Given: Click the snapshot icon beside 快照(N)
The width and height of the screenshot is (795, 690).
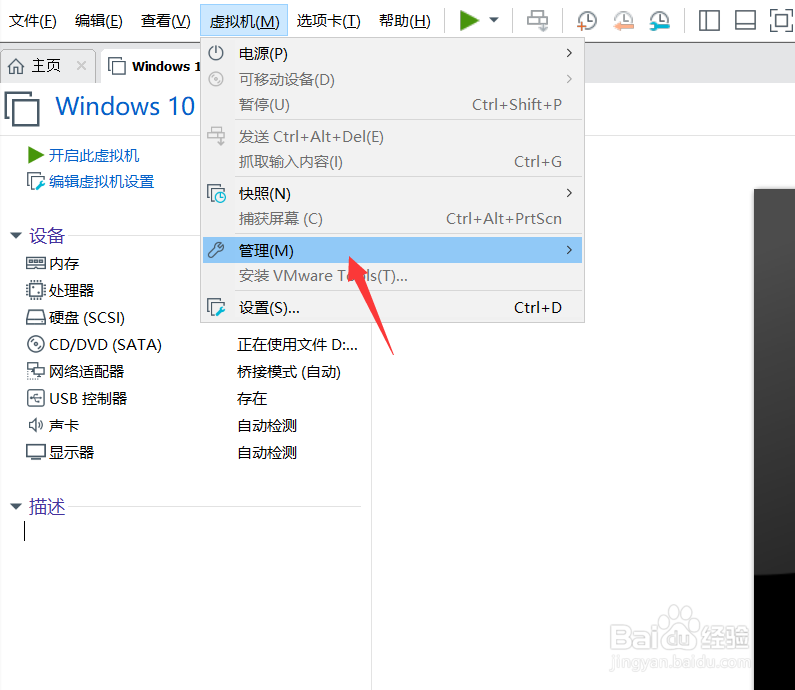Looking at the screenshot, I should pyautogui.click(x=216, y=193).
